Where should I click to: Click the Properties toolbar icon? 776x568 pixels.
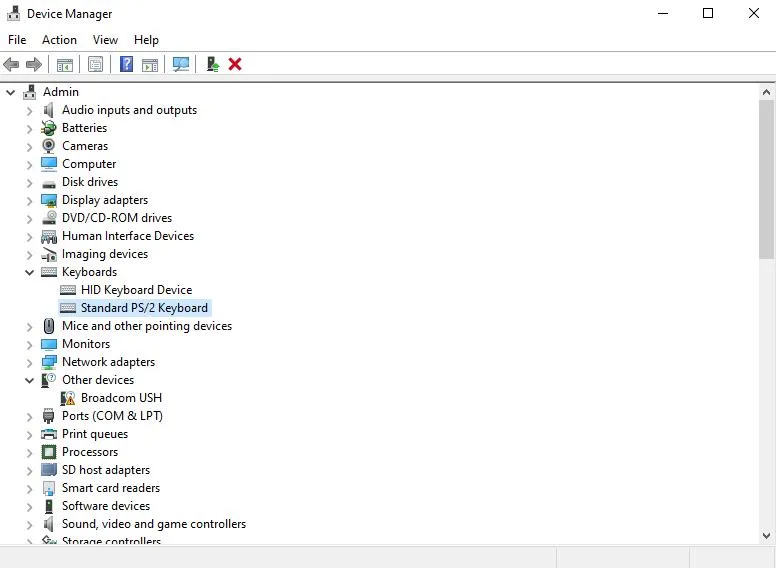[95, 64]
